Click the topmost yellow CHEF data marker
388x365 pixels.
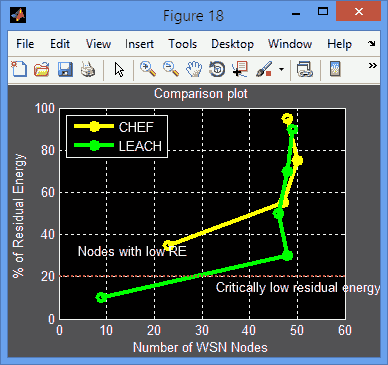pos(287,119)
